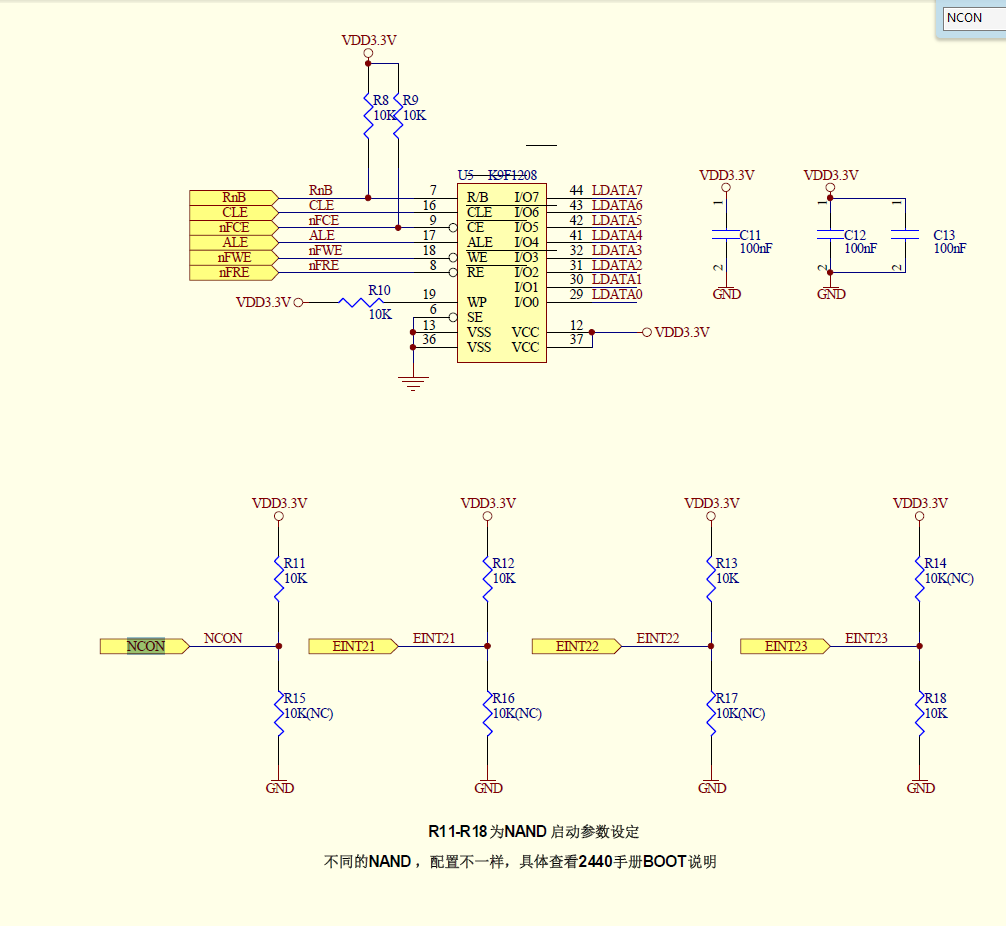Screen dimensions: 1006x926
Task: Select the CLE port label flag
Action: (x=232, y=212)
